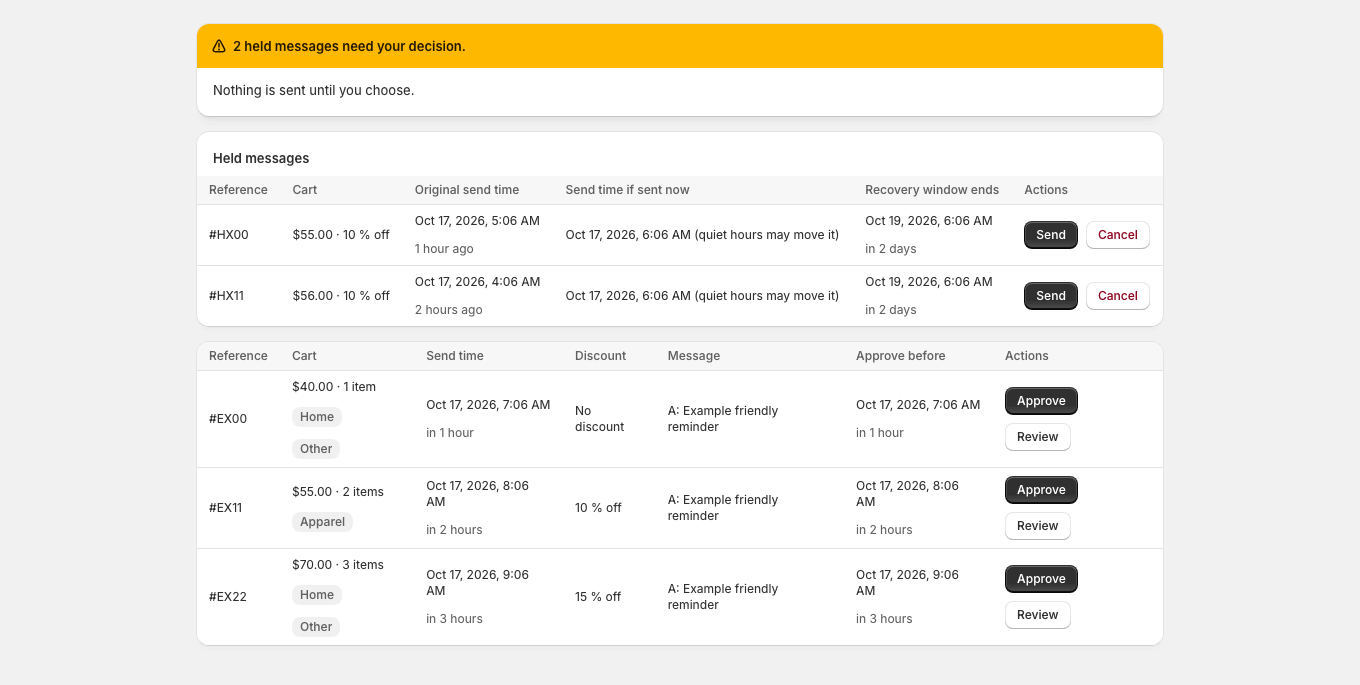Select reference #EX00

click(x=228, y=419)
